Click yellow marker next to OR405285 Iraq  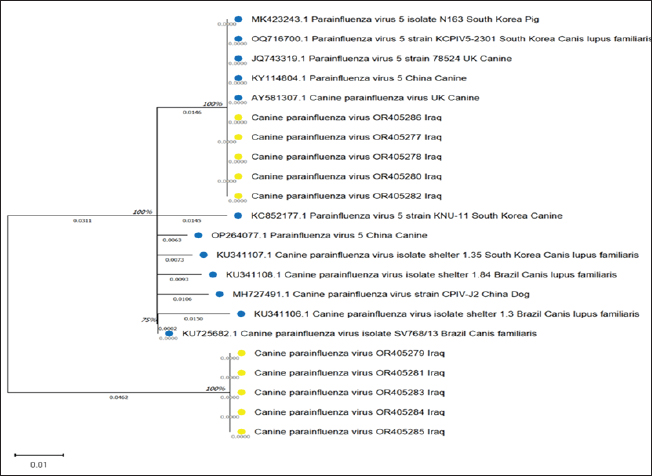coord(241,431)
